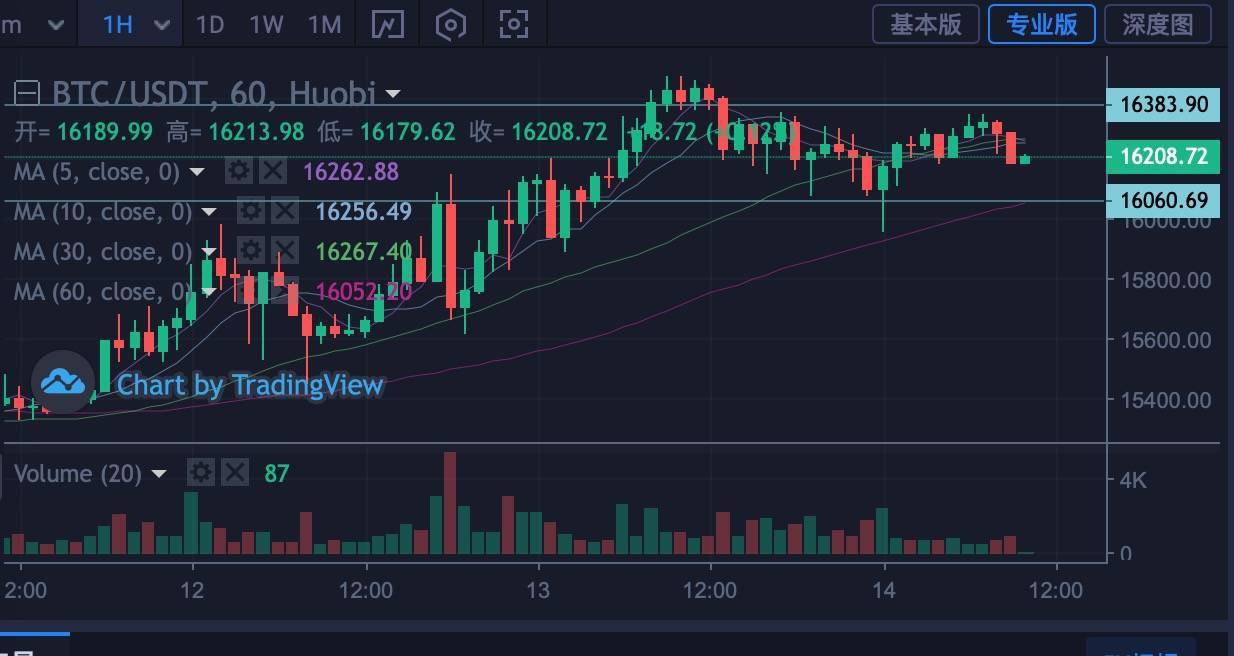
Task: Switch to 基本版 basic view
Action: 925,24
